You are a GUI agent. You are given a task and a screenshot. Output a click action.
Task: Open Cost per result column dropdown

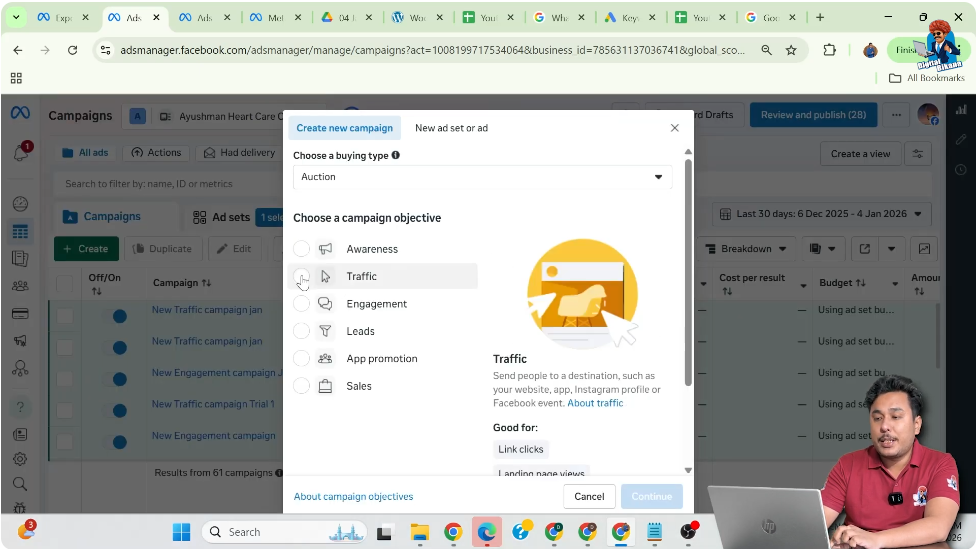click(x=803, y=284)
